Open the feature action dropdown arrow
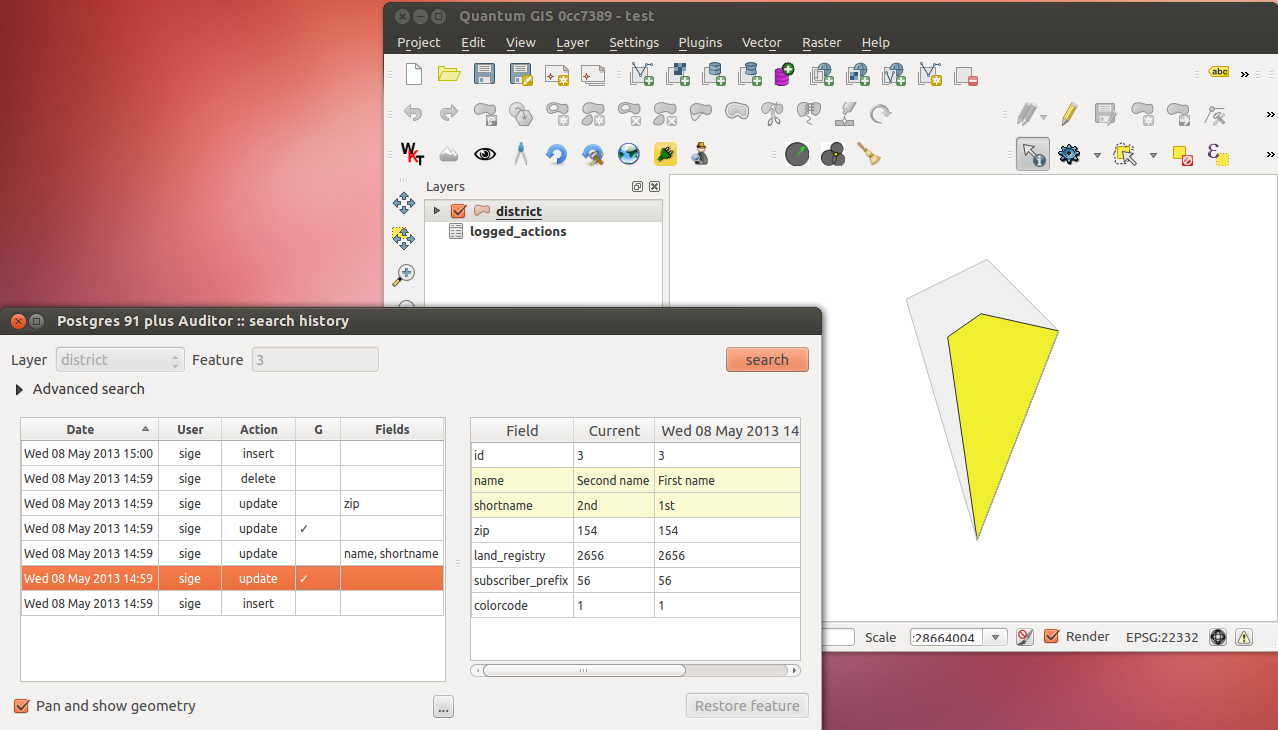1278x730 pixels. coord(1097,155)
